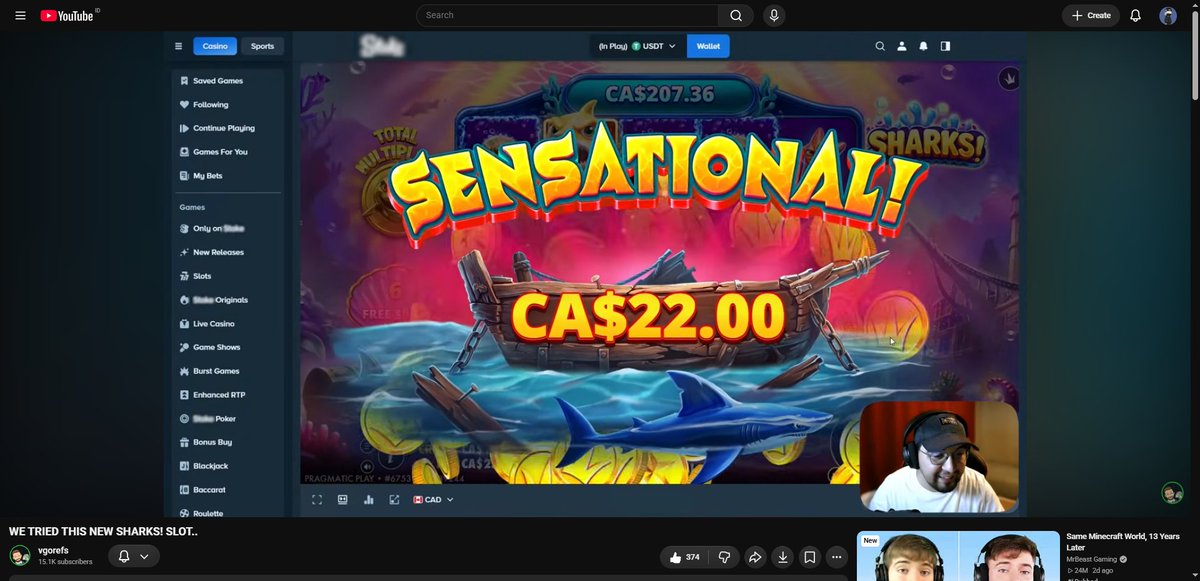Screen dimensions: 1200x581
Task: Click the page vertical scrollbar
Action: (x=1195, y=55)
